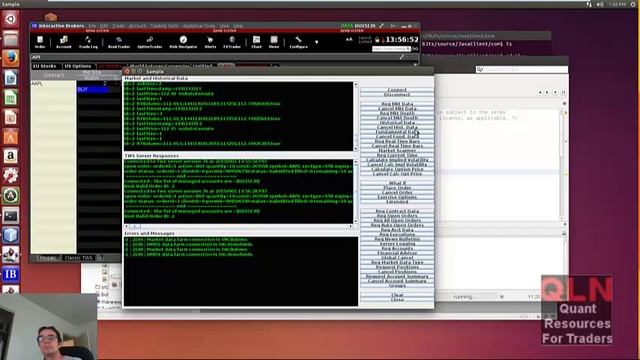Open the Ubuntu dash search icon
The image size is (640, 360).
[11, 19]
